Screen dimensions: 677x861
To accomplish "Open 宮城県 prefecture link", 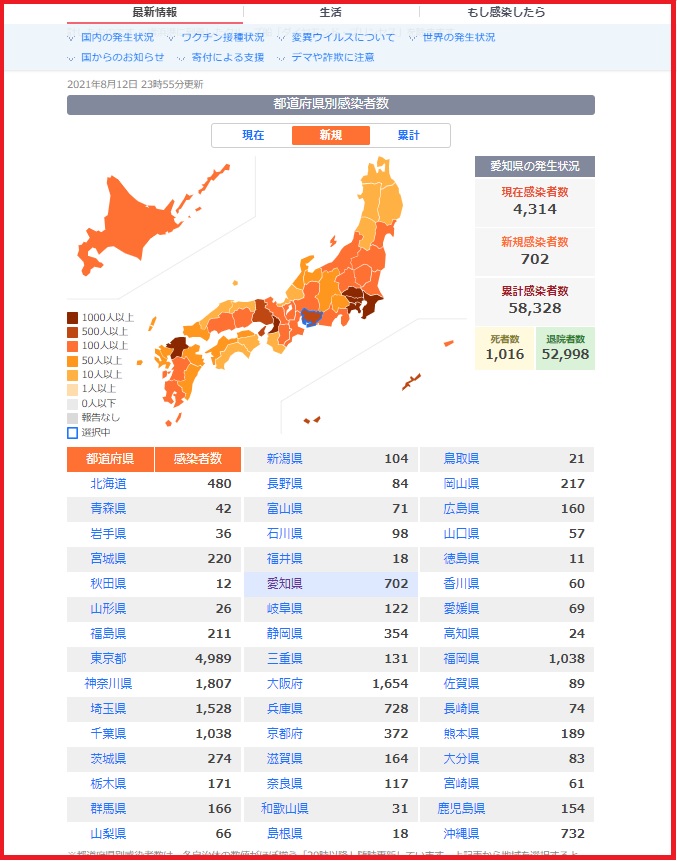I will 108,558.
